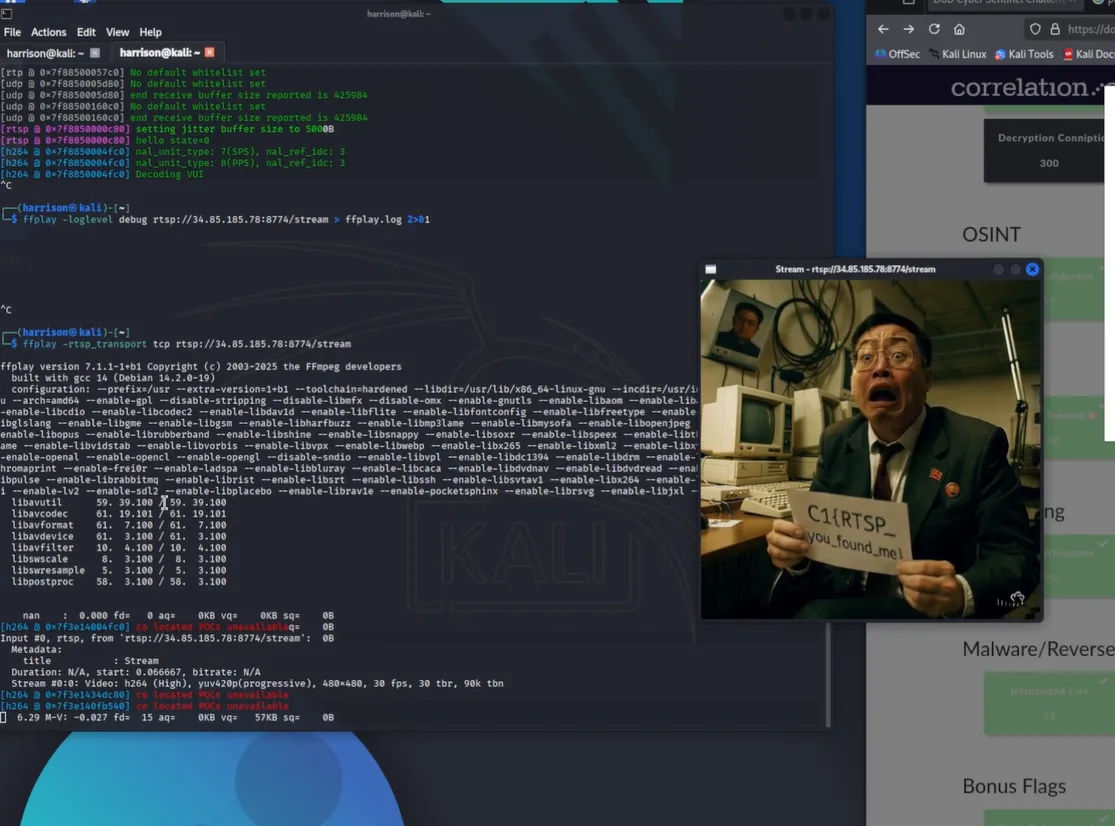Open the Help menu in terminal

(150, 32)
